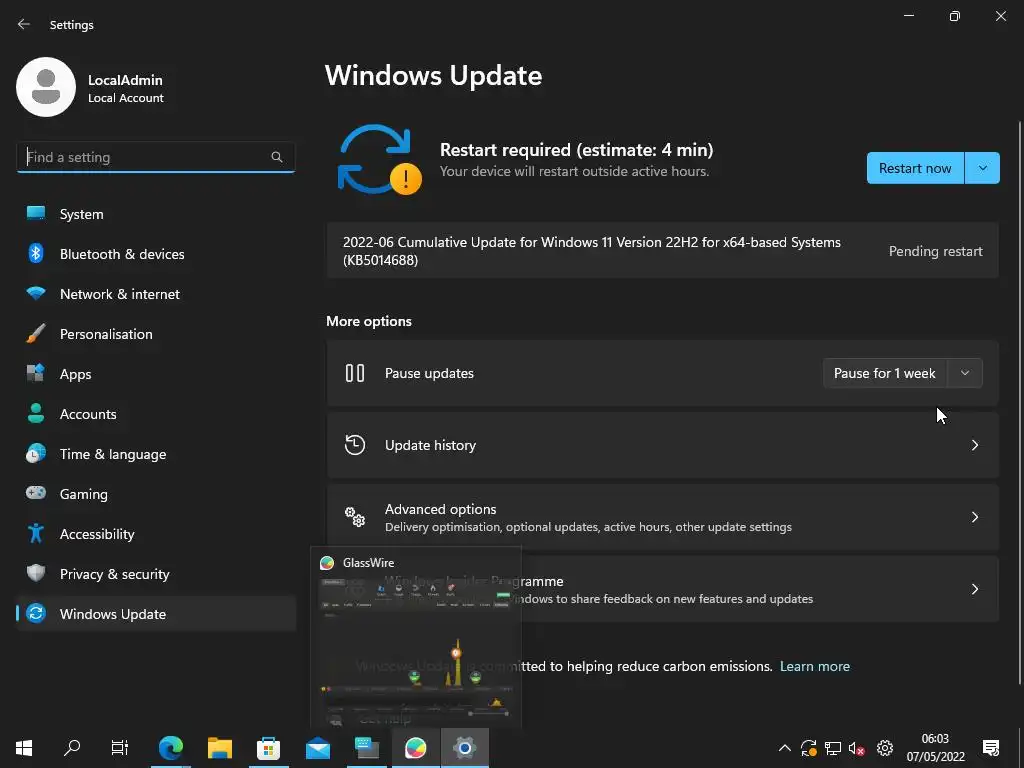Screen dimensions: 1024x768
Task: Switch to the terminal app on the taskbar
Action: click(367, 748)
